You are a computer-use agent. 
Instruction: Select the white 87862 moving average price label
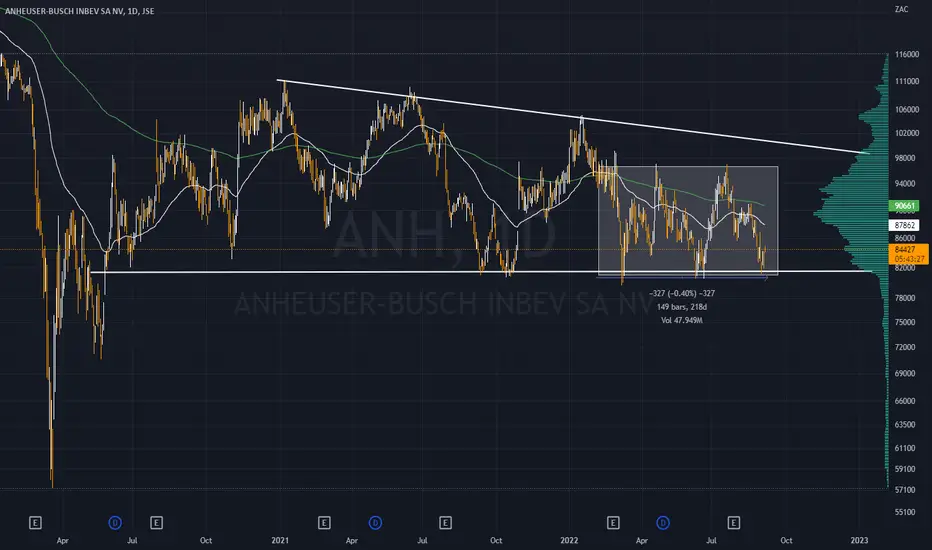[904, 225]
